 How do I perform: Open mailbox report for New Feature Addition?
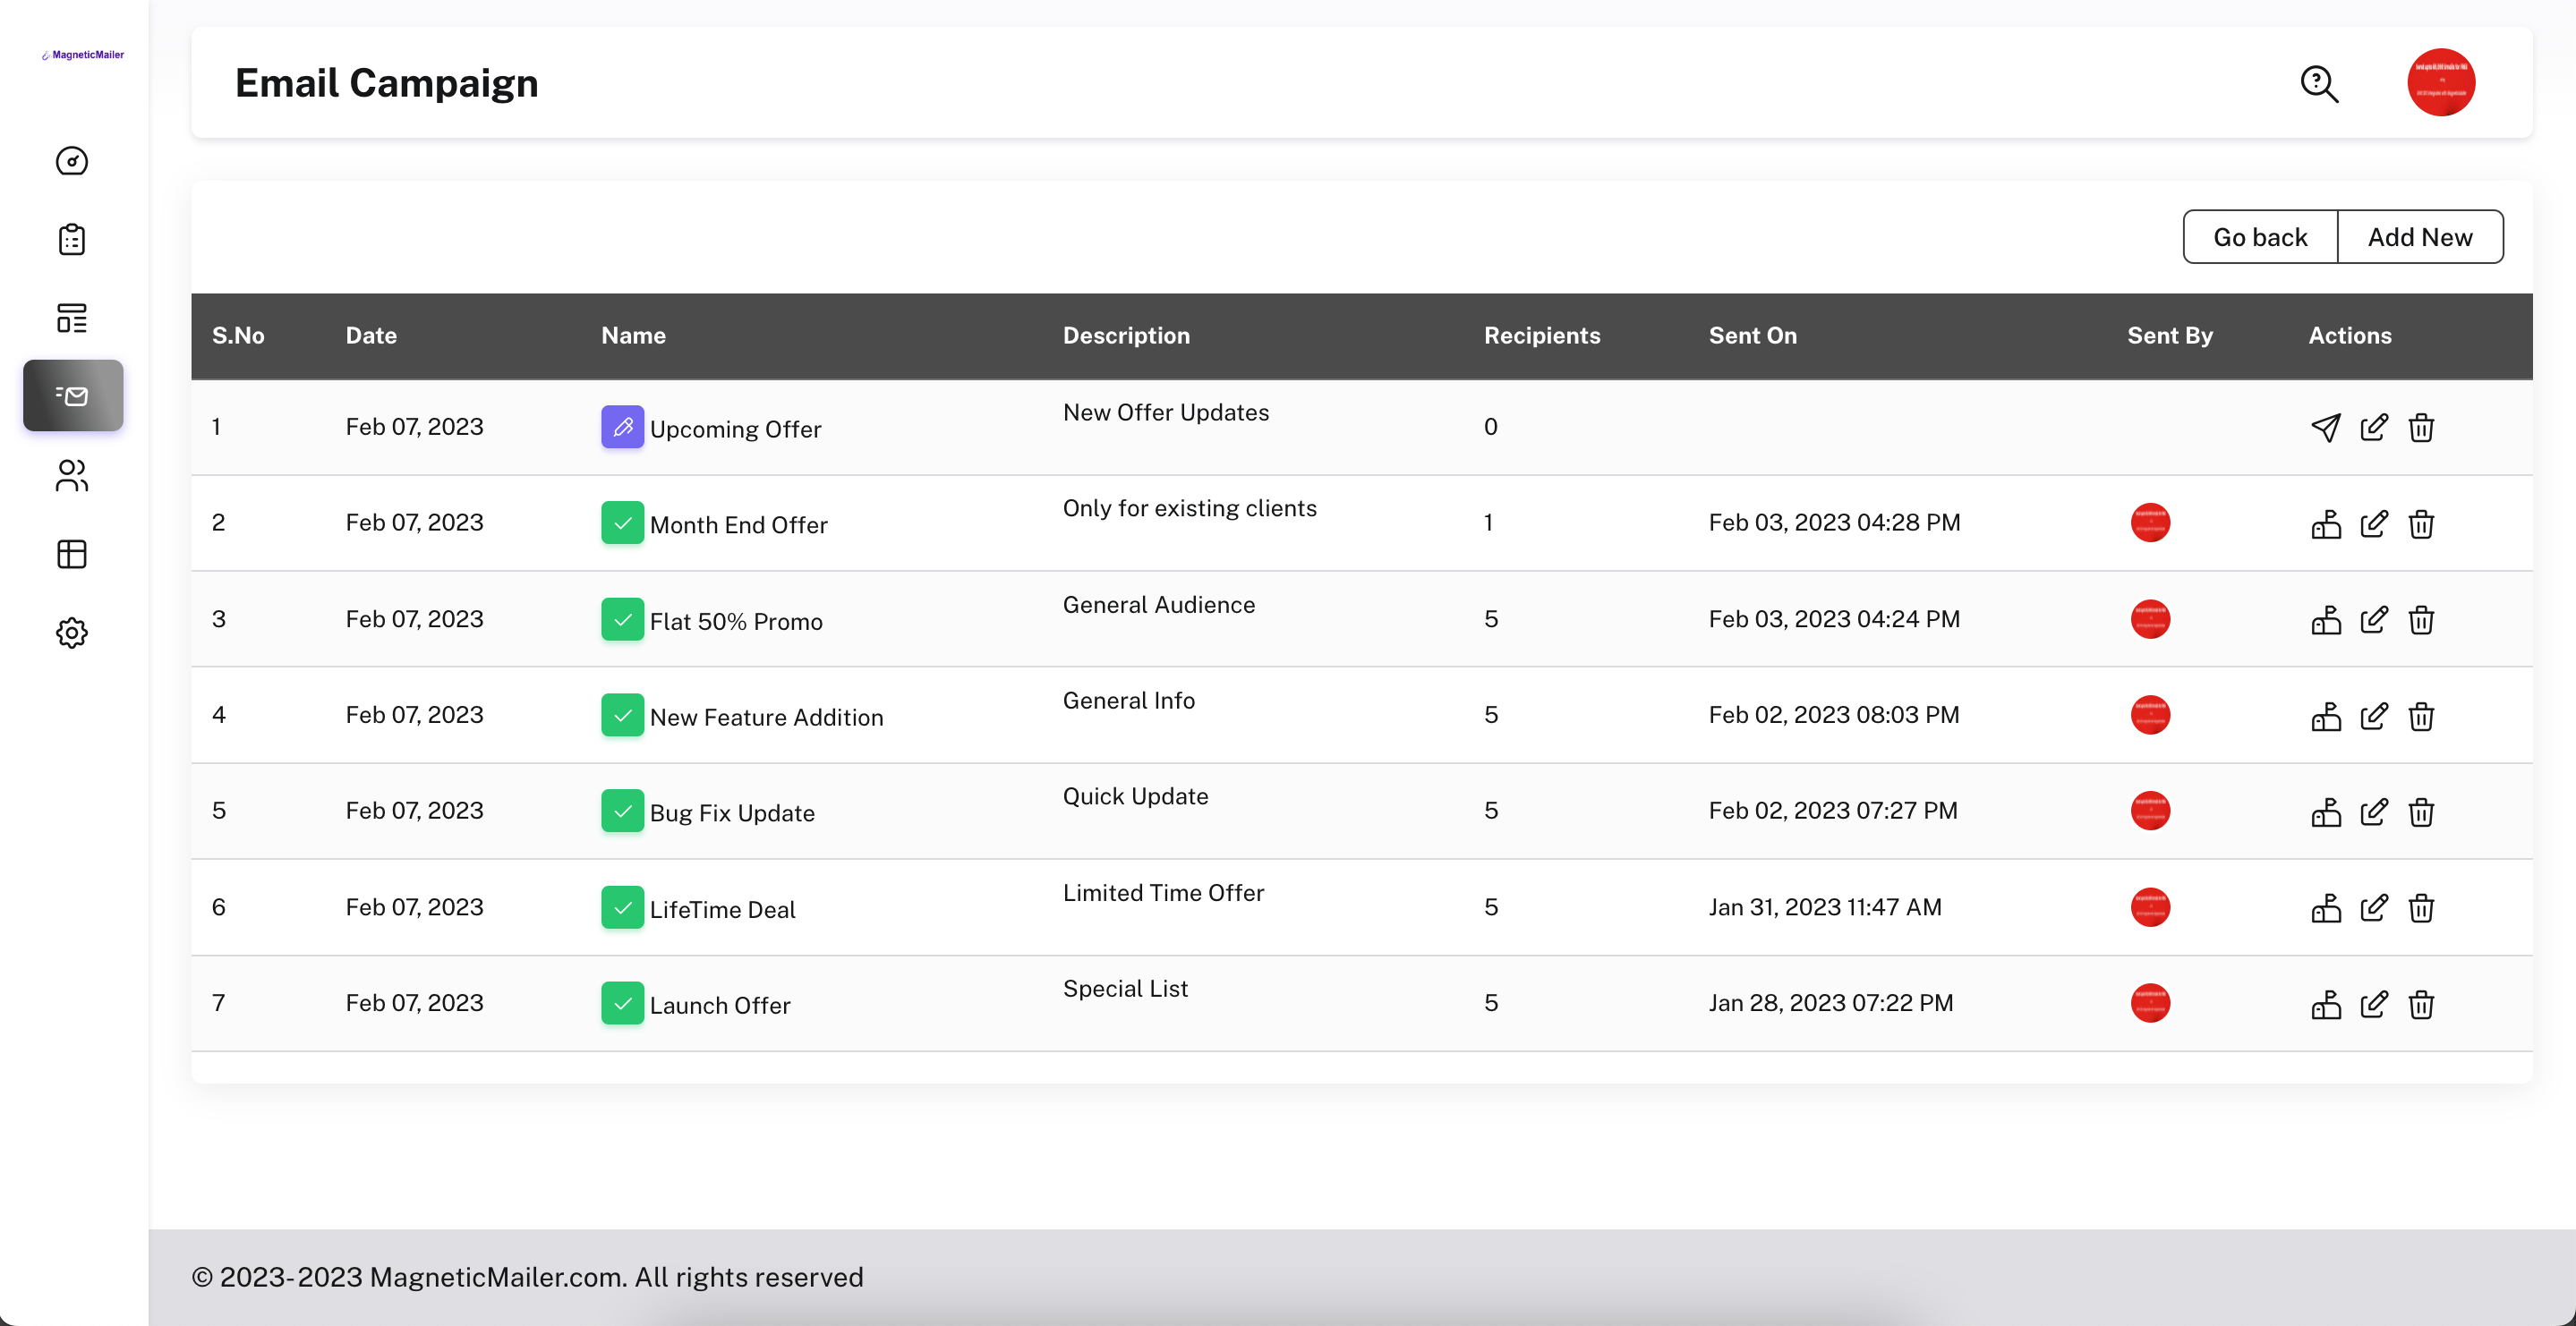pos(2325,716)
